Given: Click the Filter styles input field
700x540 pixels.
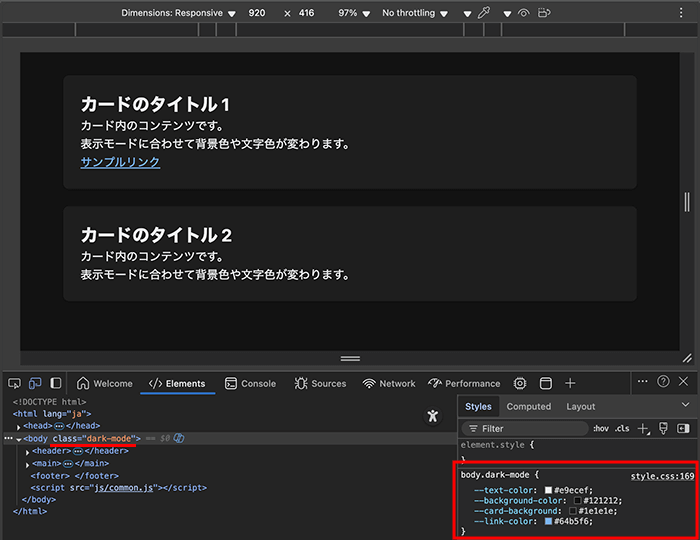Looking at the screenshot, I should coord(525,428).
